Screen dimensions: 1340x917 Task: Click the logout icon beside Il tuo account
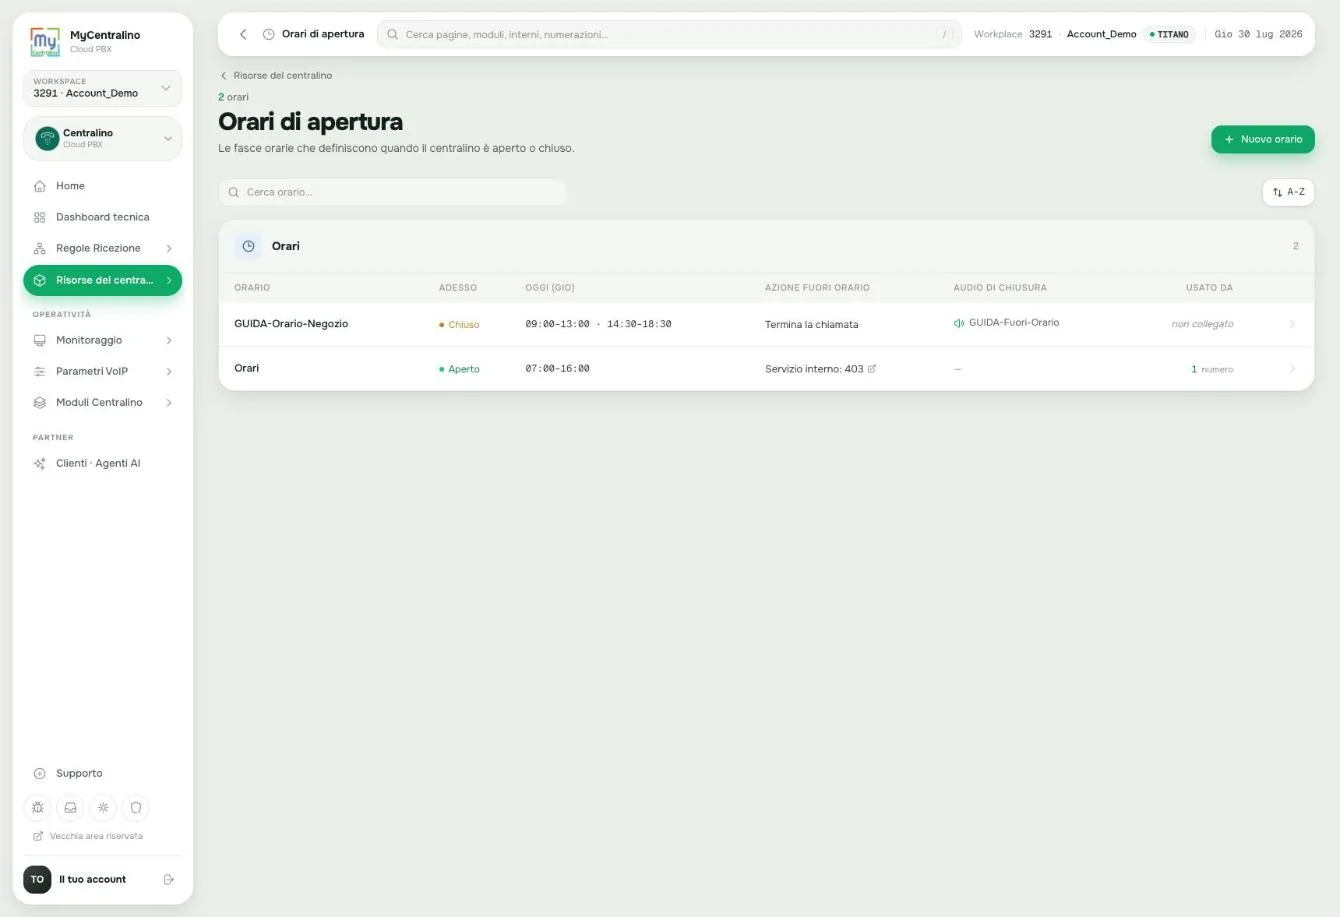[168, 879]
